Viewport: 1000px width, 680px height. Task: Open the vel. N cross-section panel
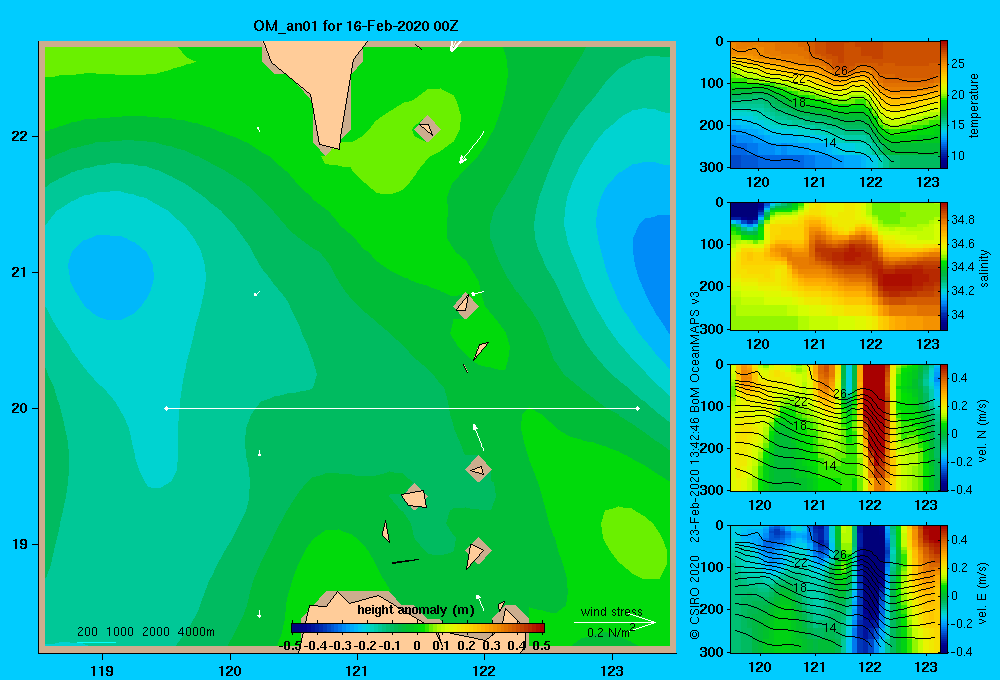pos(835,427)
